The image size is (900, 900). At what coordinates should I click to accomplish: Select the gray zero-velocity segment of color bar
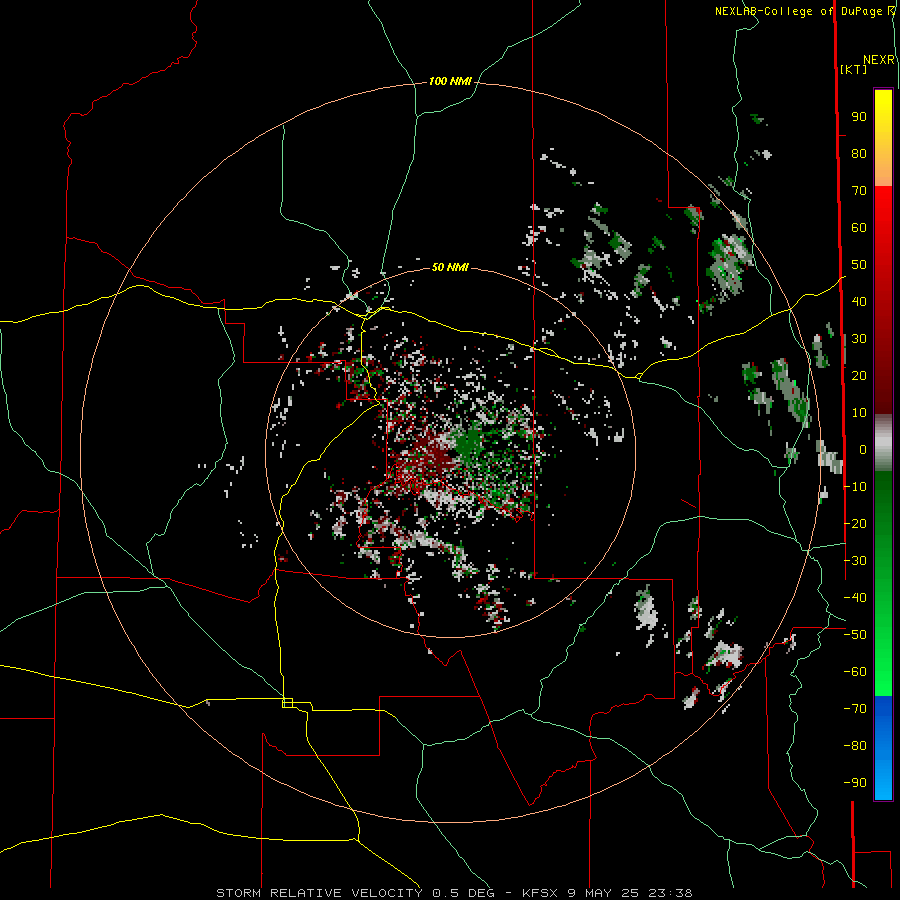pos(883,443)
